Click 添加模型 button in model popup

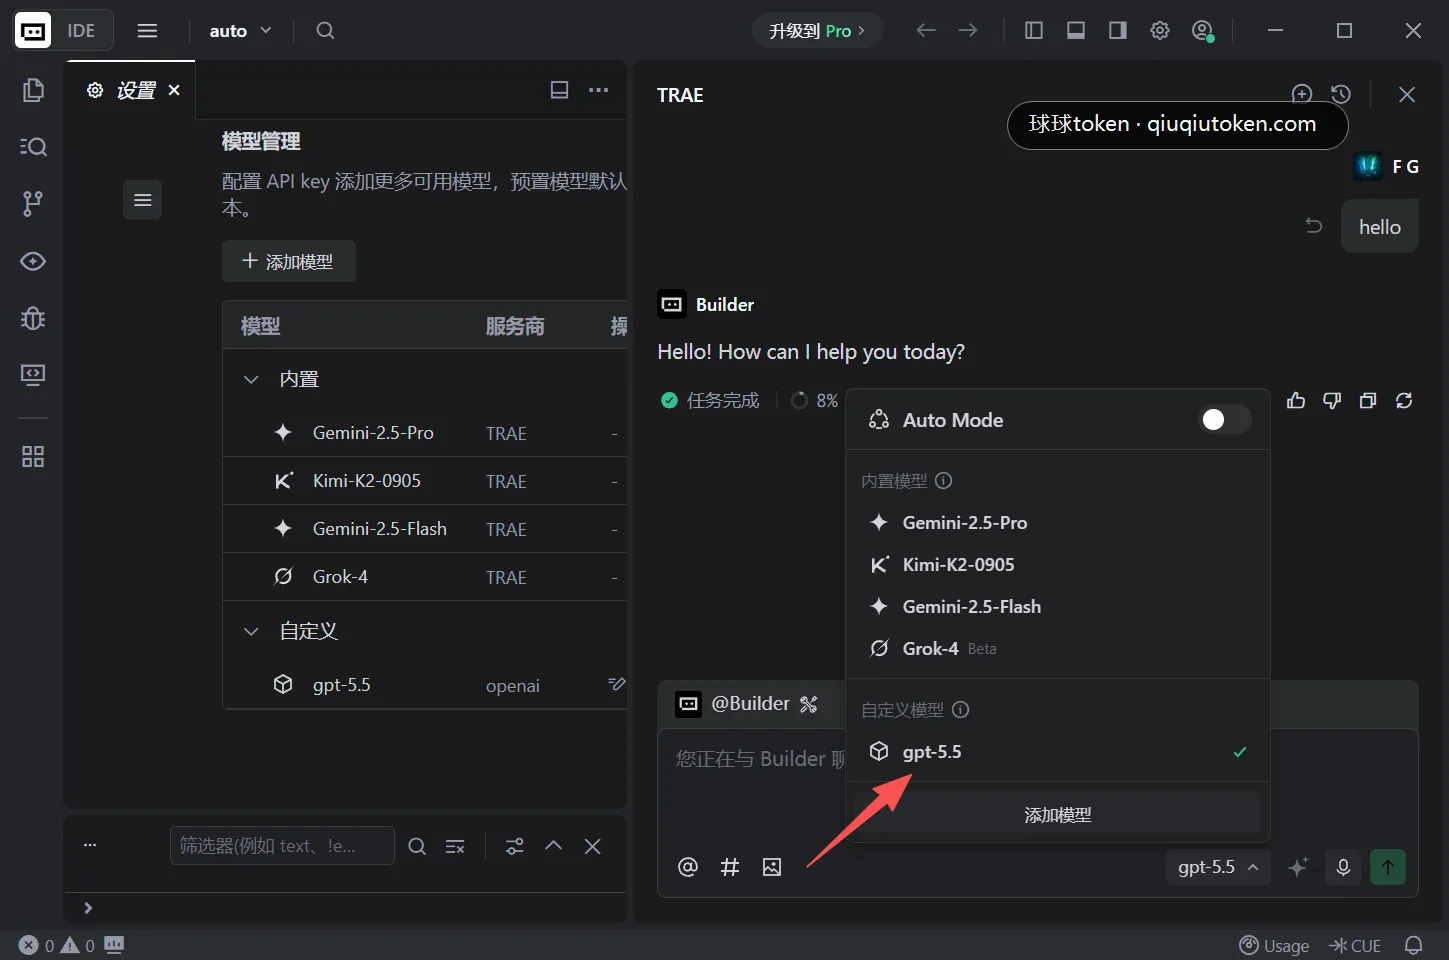pos(1058,815)
